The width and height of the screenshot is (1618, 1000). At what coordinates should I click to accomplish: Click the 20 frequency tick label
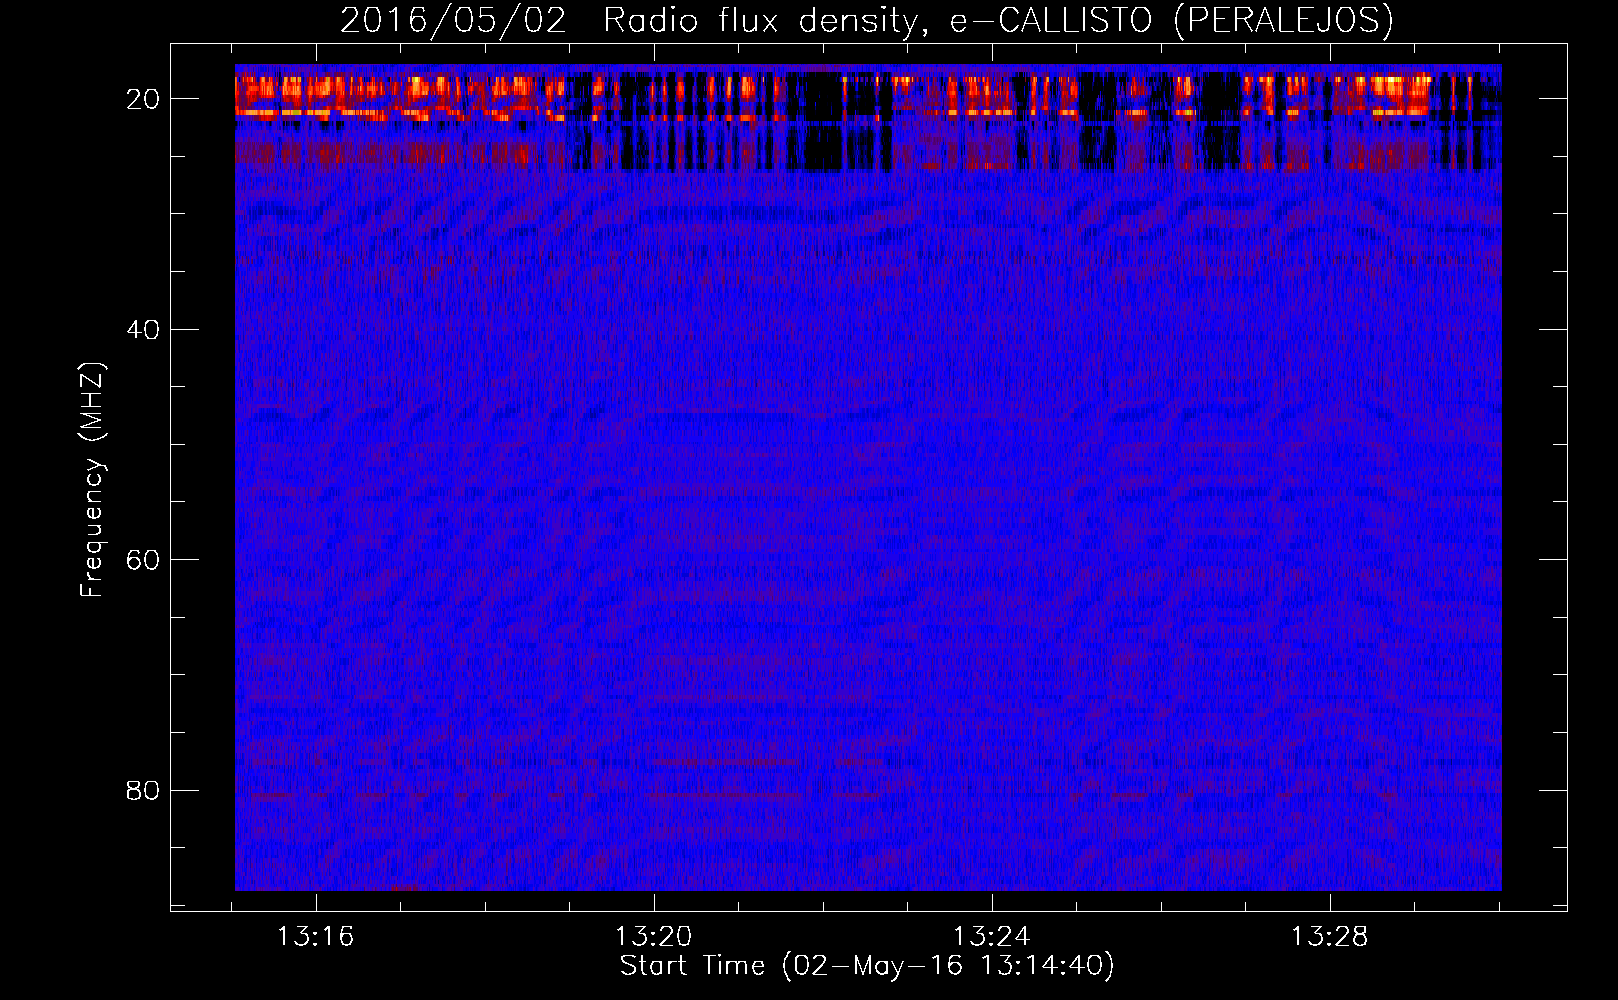(x=145, y=99)
